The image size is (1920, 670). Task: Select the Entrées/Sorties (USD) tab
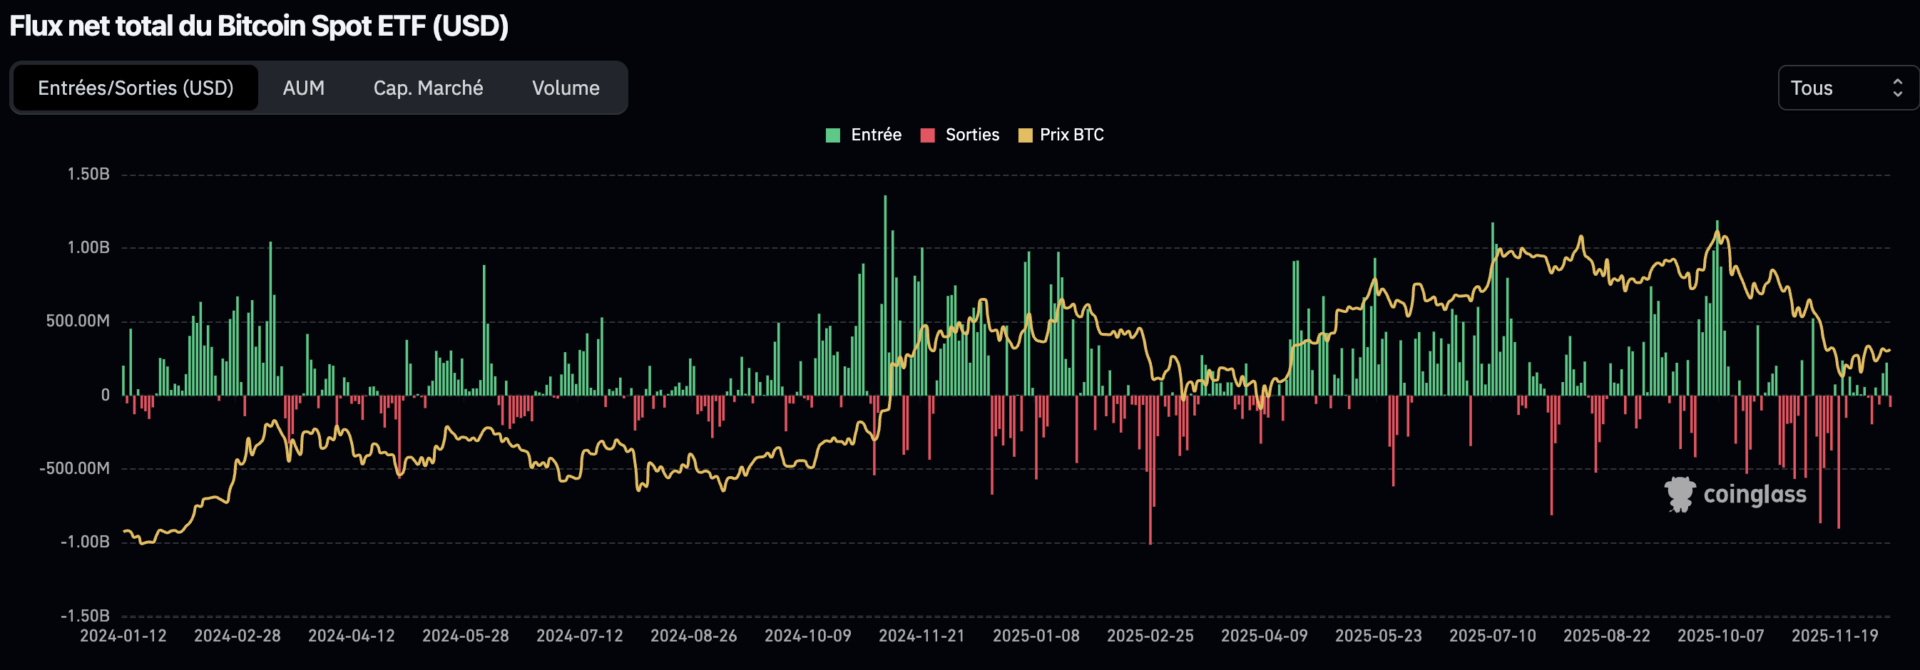tap(135, 88)
